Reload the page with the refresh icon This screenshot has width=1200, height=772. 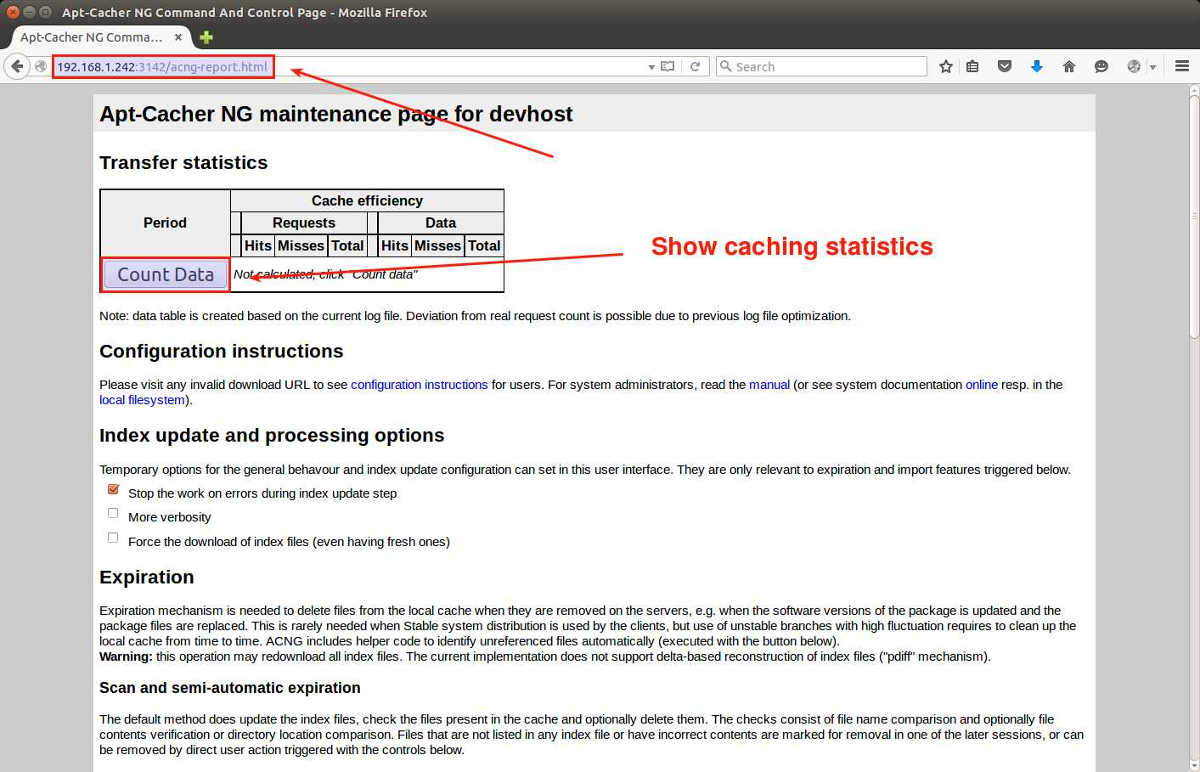pos(695,67)
